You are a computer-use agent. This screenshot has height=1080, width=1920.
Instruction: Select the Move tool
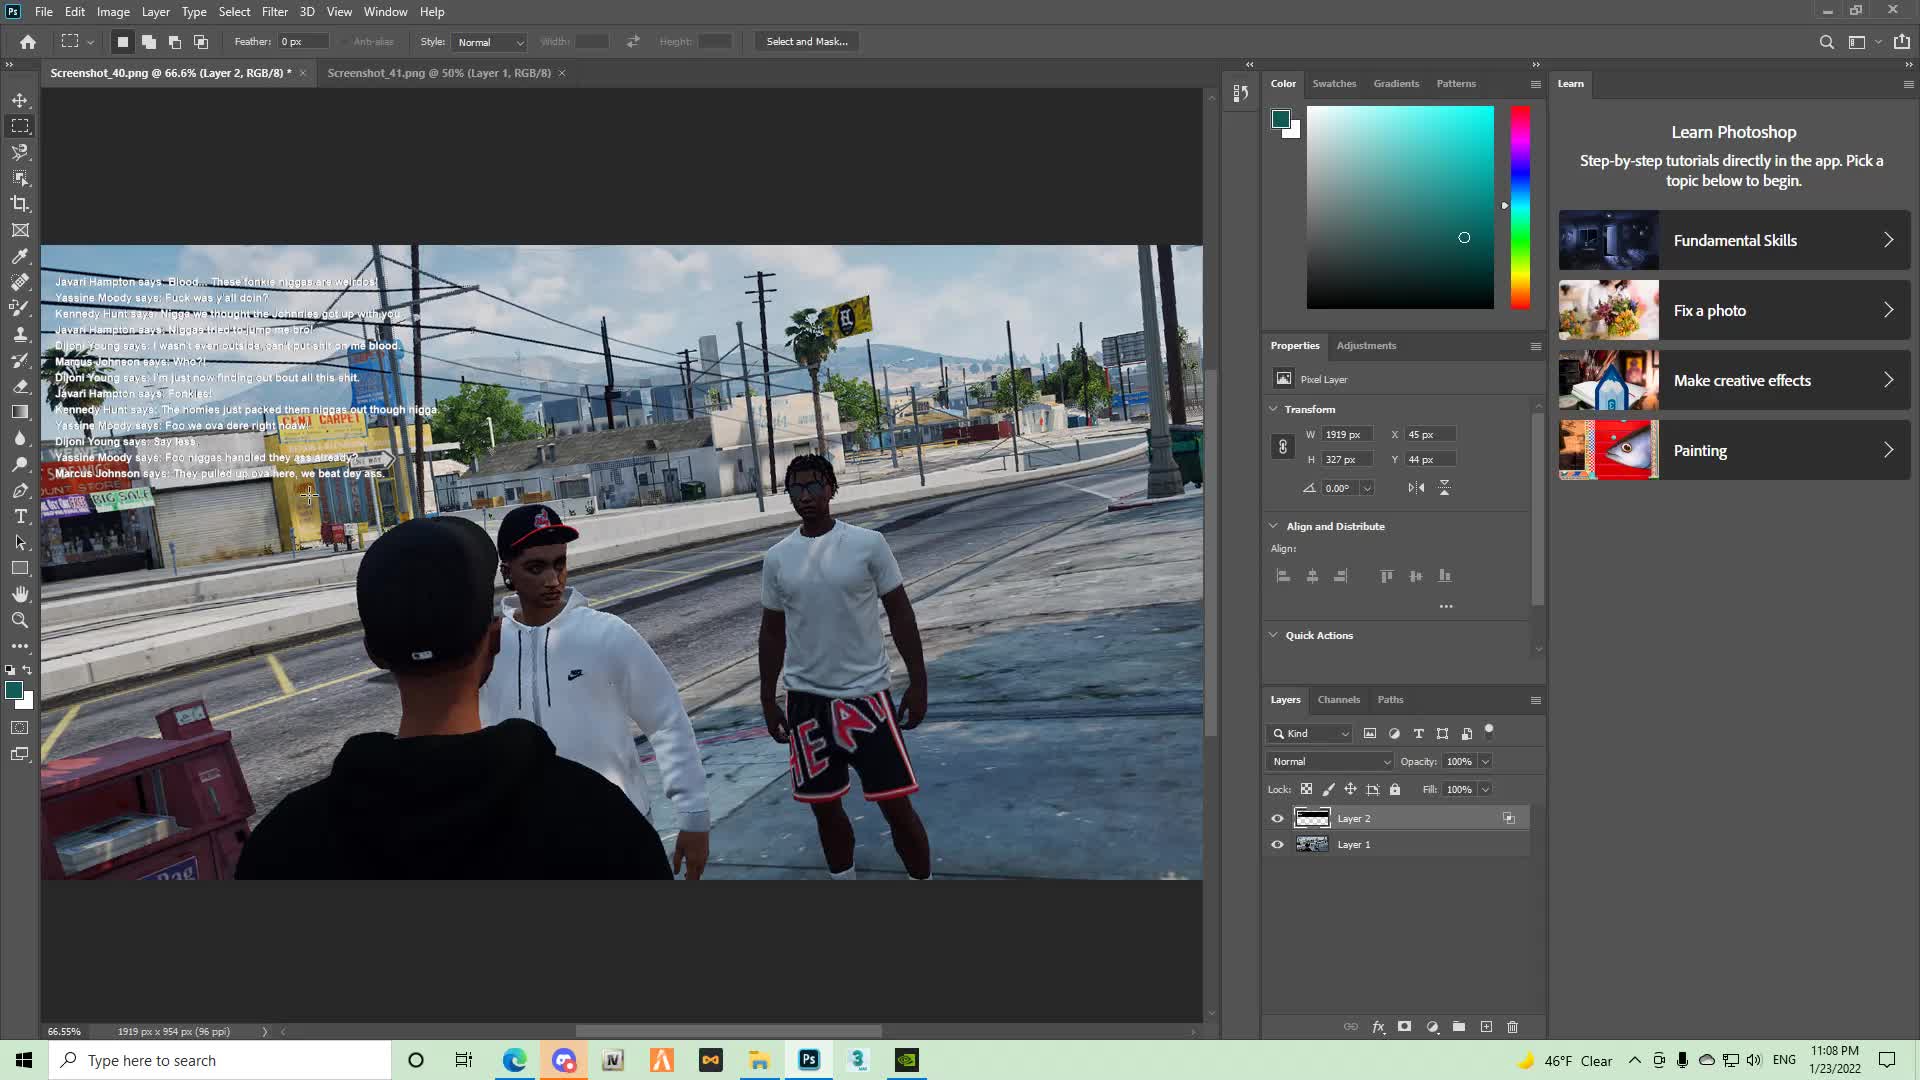pyautogui.click(x=20, y=100)
